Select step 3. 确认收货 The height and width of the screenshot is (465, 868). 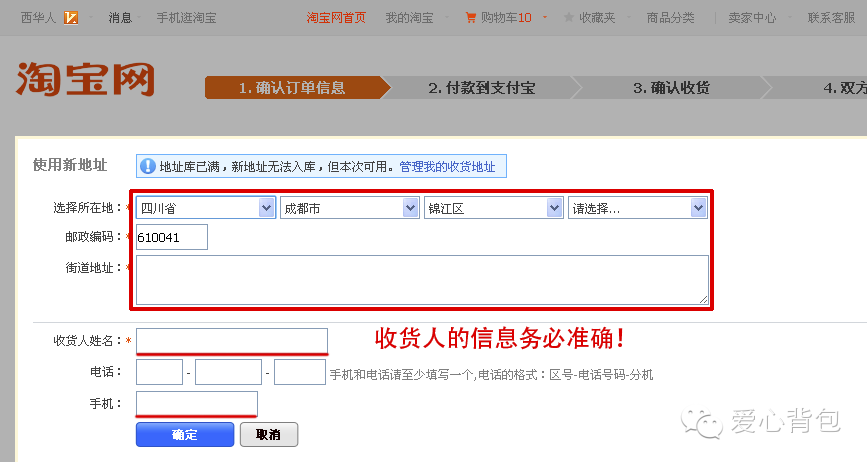point(671,87)
